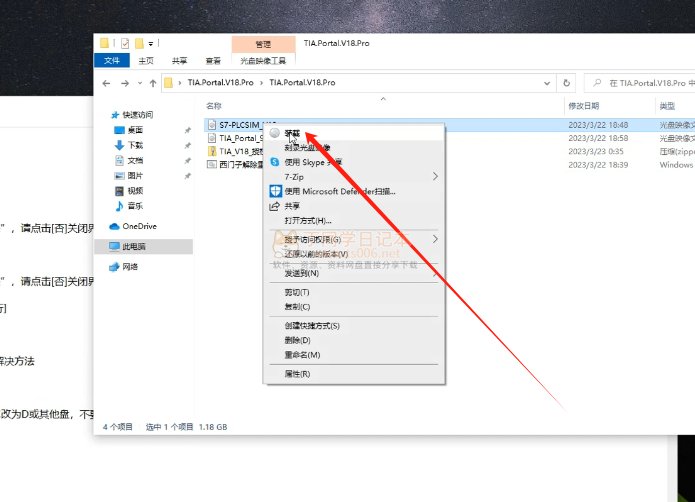Switch to the 主页 ribbon tab
The height and width of the screenshot is (502, 695).
coord(146,61)
